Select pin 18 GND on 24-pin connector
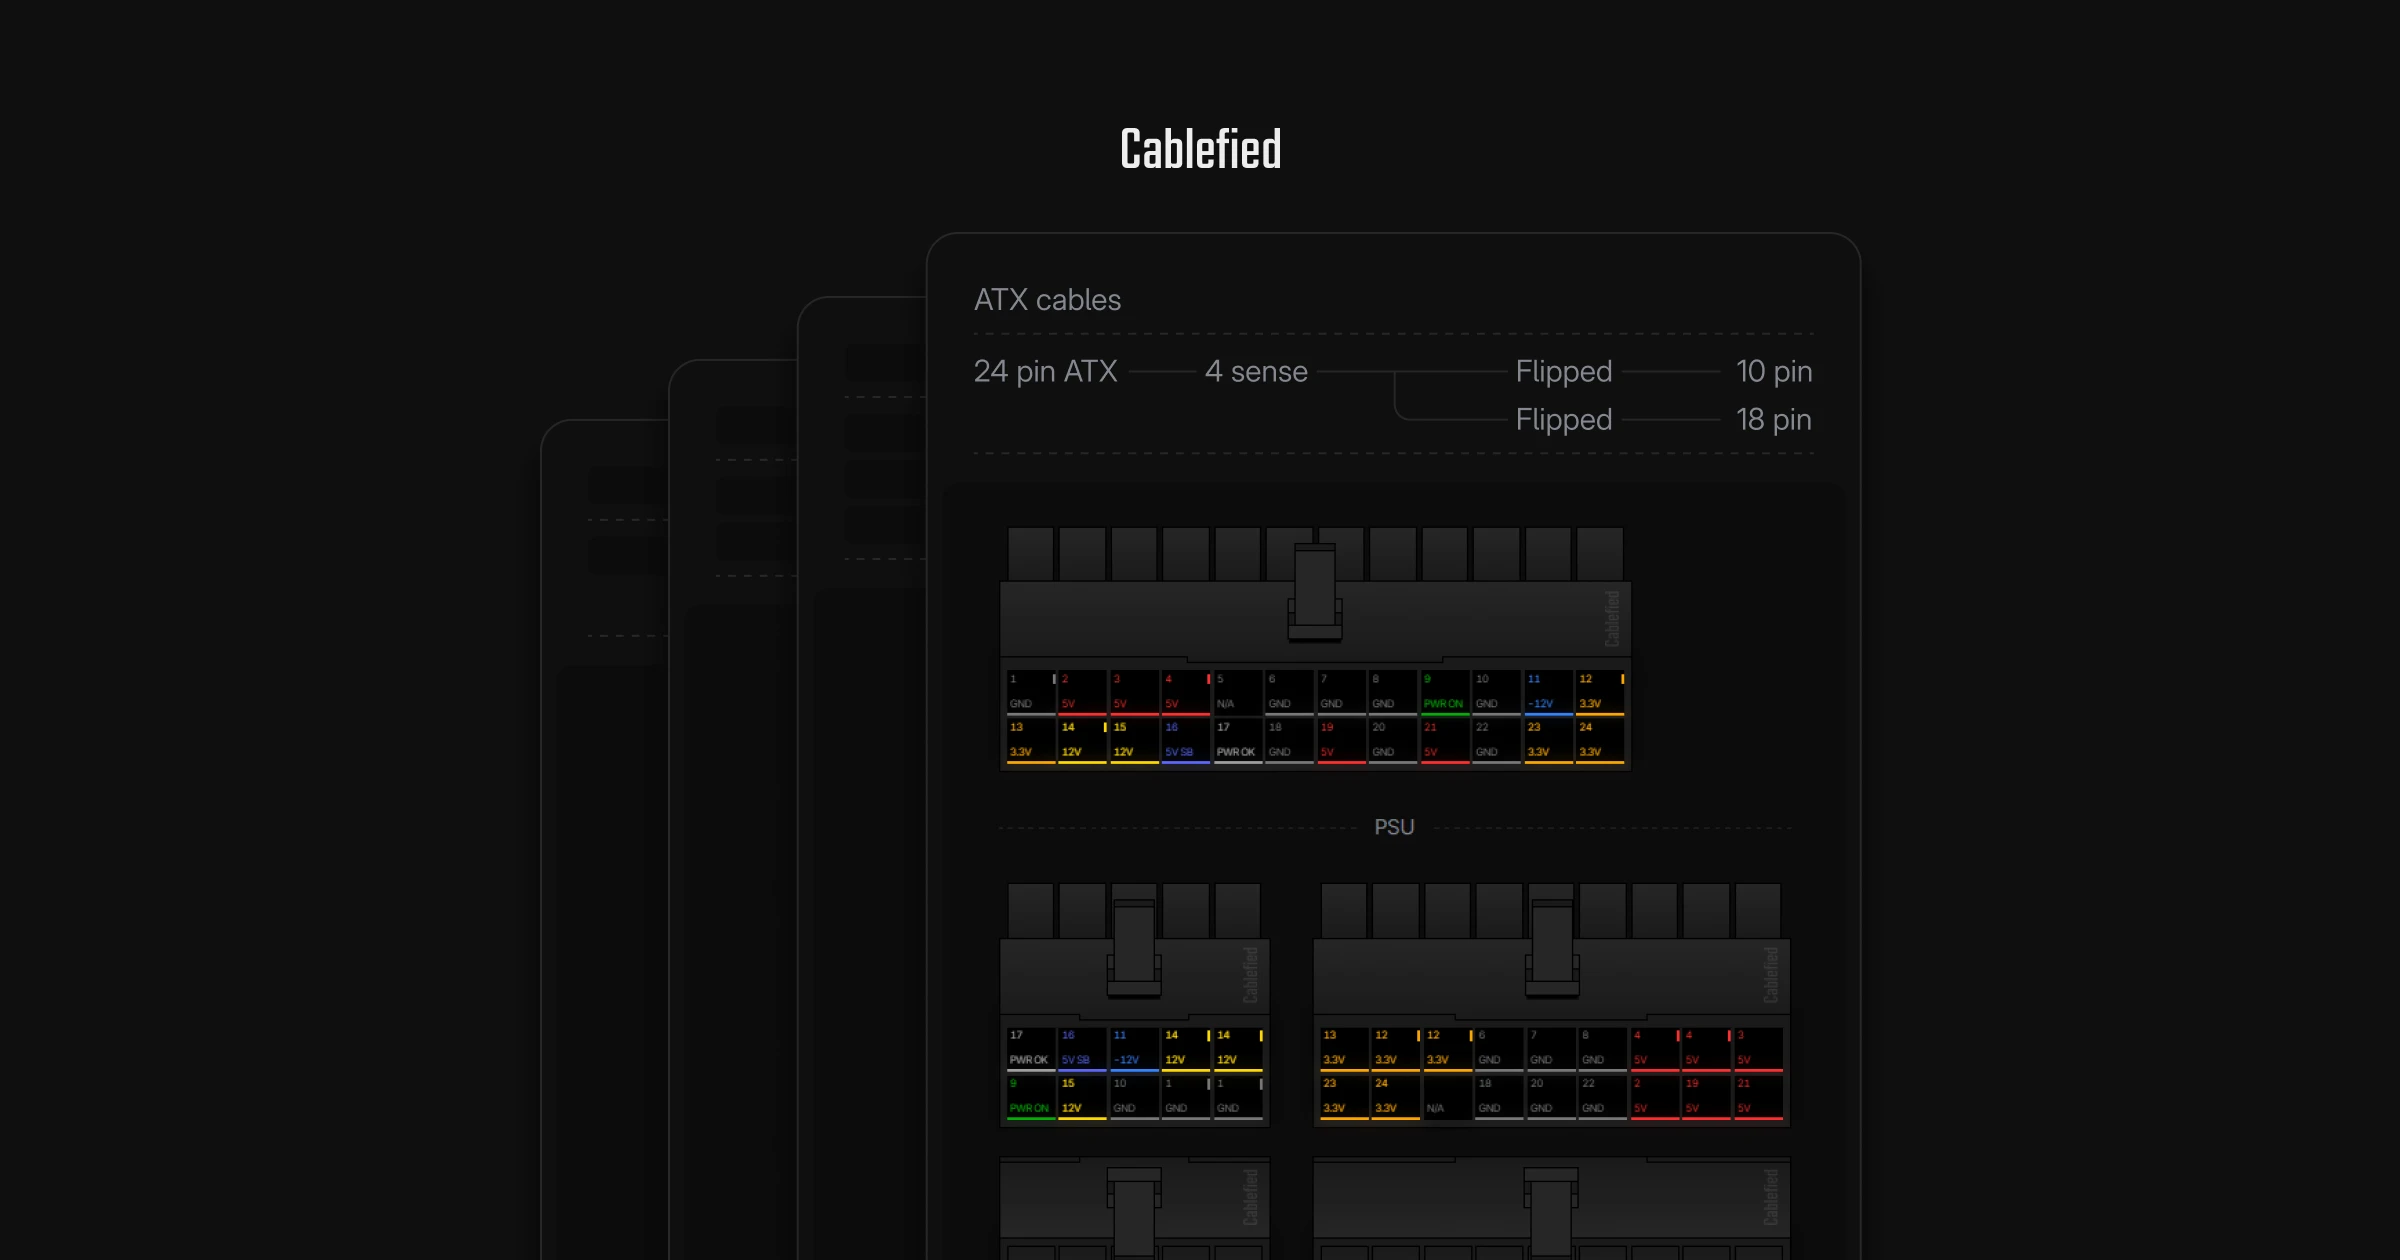This screenshot has width=2400, height=1260. [1290, 741]
